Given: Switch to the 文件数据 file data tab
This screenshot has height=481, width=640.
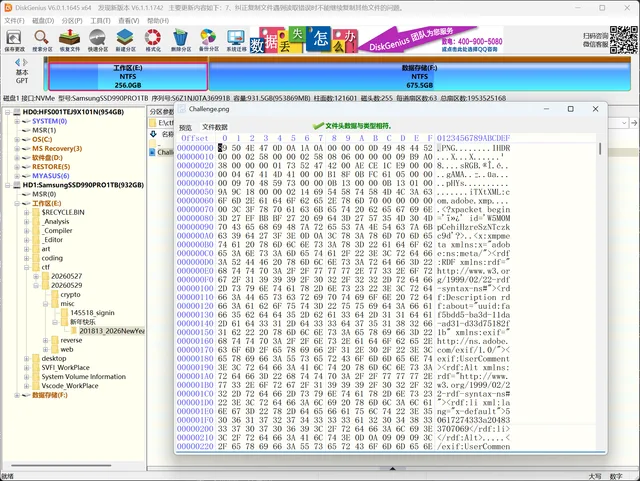Looking at the screenshot, I should point(215,127).
